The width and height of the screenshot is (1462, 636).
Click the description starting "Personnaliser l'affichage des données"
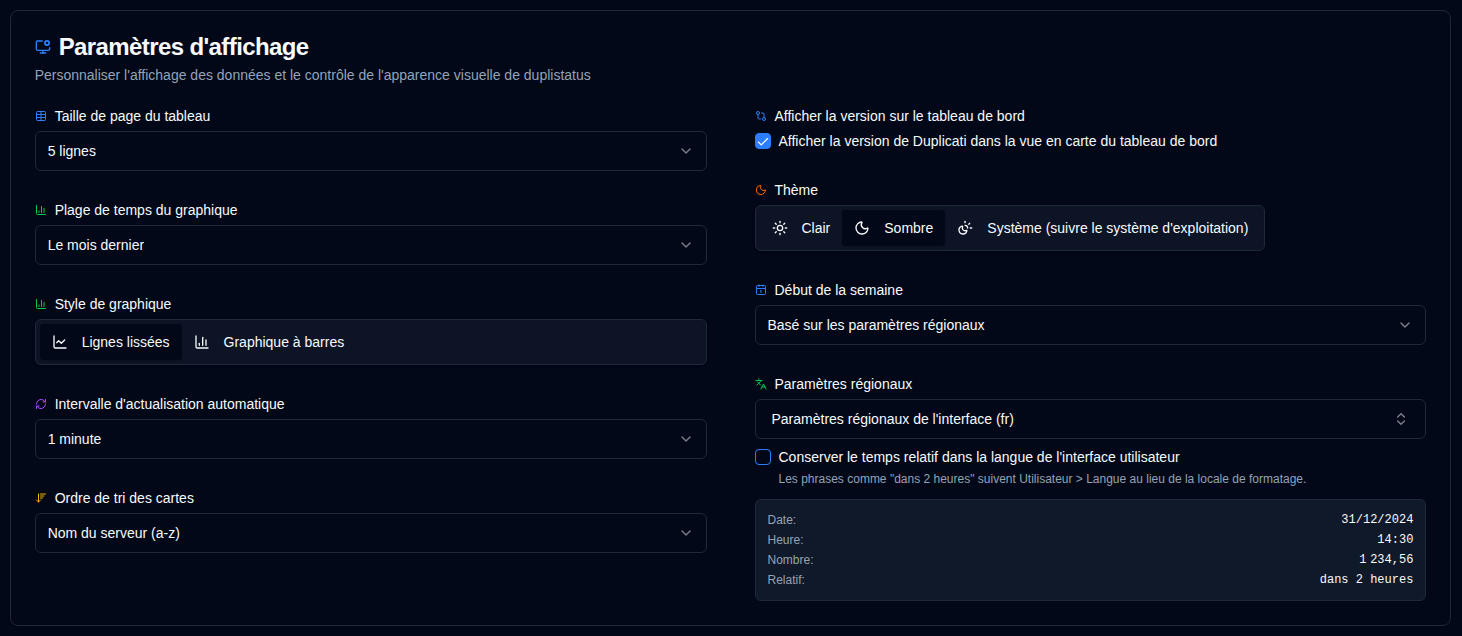pyautogui.click(x=313, y=75)
